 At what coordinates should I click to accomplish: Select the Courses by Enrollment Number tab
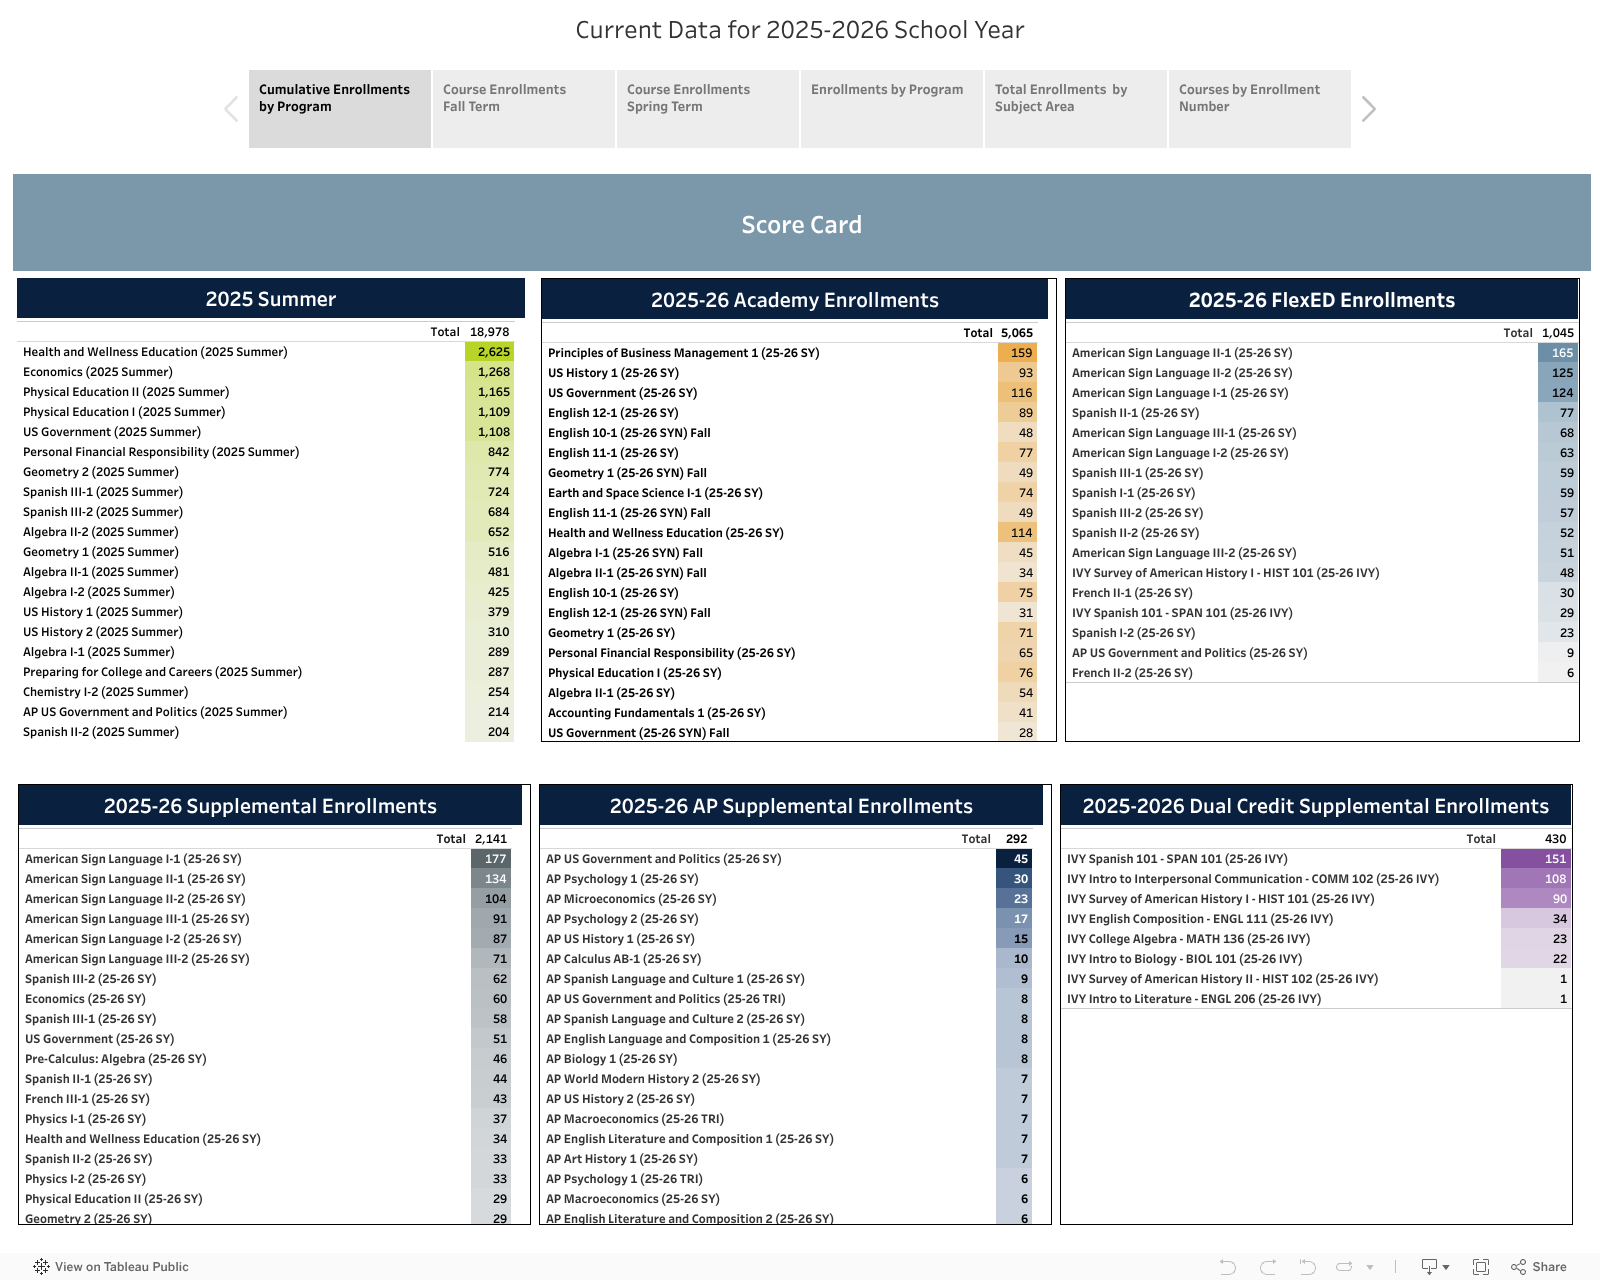(x=1259, y=108)
